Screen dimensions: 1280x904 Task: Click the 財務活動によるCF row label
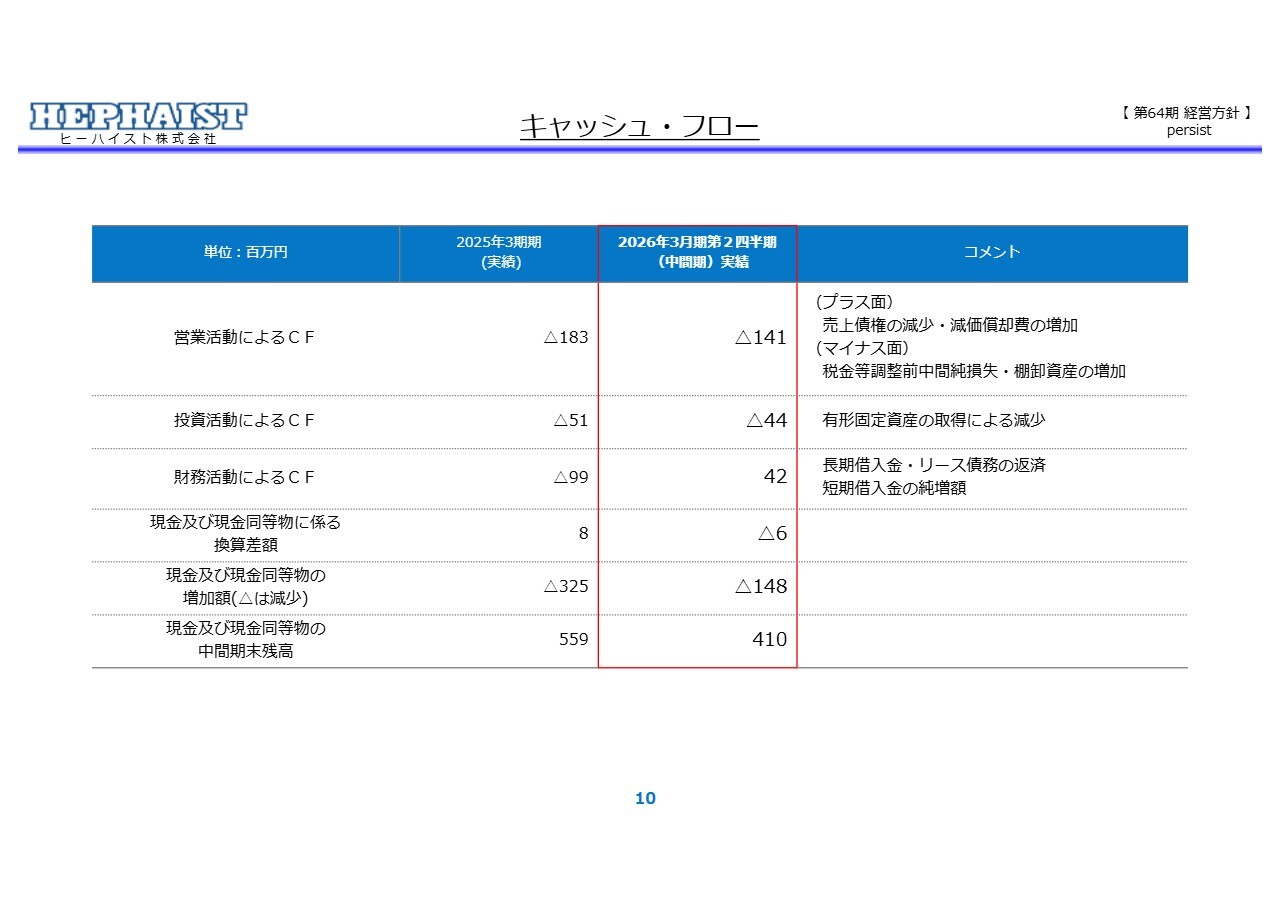[245, 478]
